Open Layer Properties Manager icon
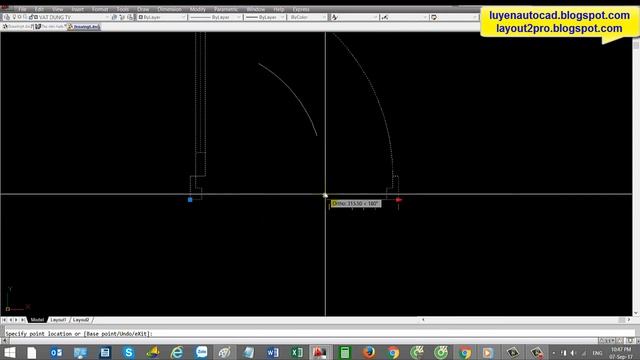This screenshot has width=640, height=360. [x=7, y=17]
